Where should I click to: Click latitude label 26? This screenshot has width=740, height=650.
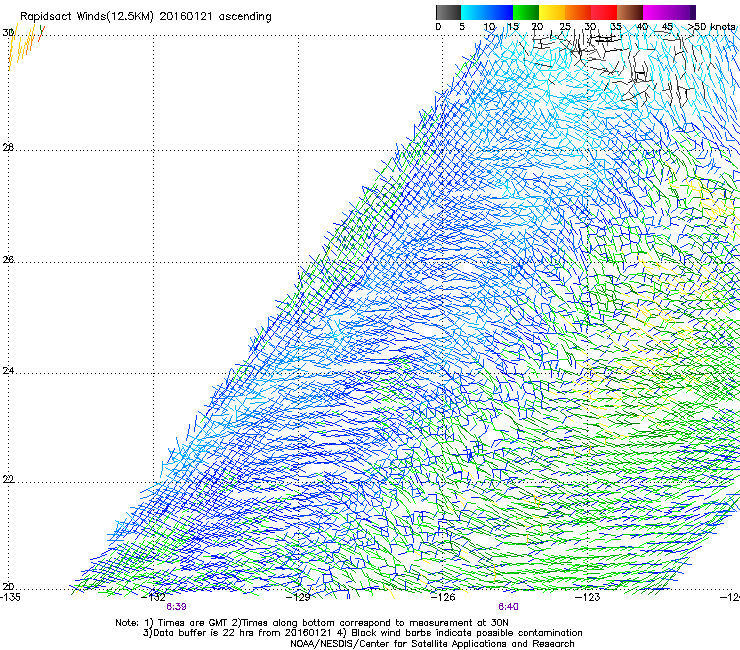point(8,260)
